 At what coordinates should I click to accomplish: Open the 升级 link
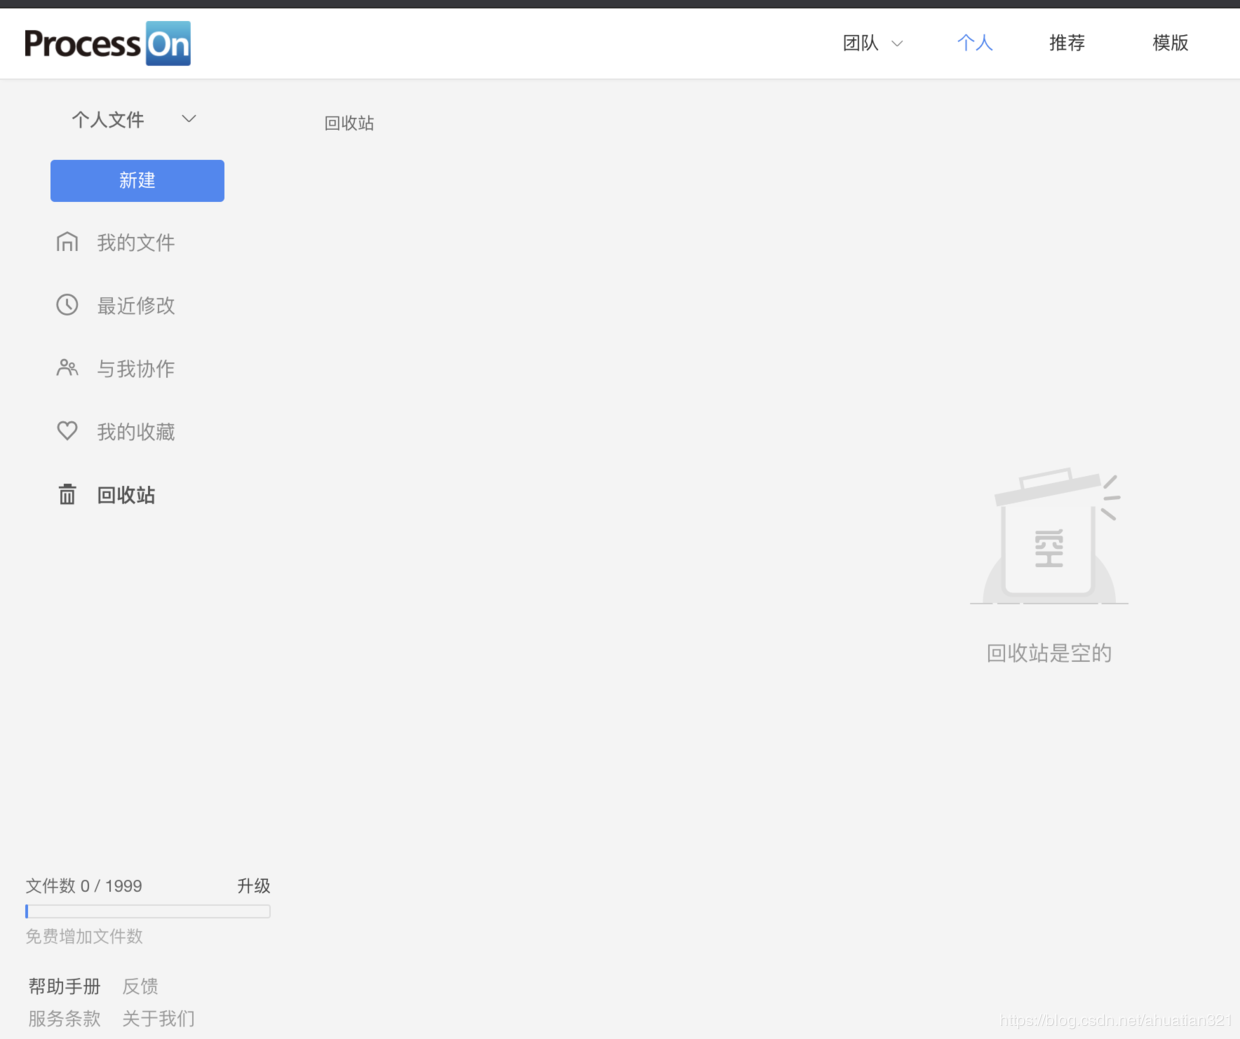pos(253,886)
